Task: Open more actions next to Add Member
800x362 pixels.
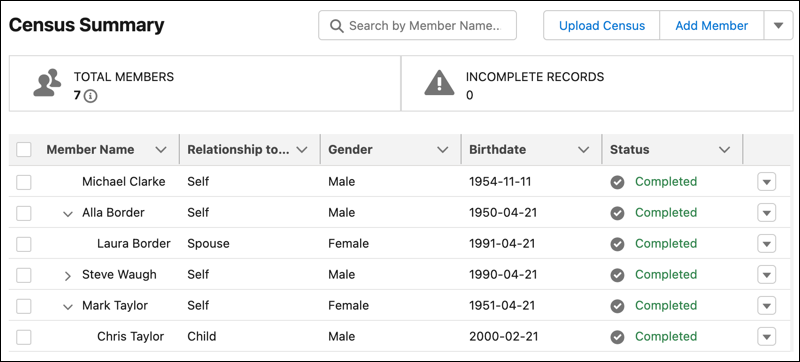Action: [779, 25]
